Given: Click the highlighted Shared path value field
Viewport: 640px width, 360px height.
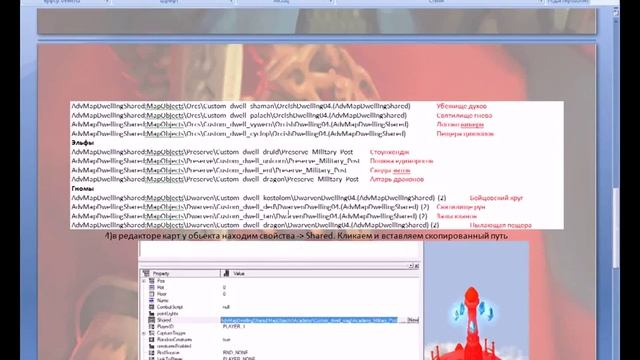Looking at the screenshot, I should tap(309, 320).
